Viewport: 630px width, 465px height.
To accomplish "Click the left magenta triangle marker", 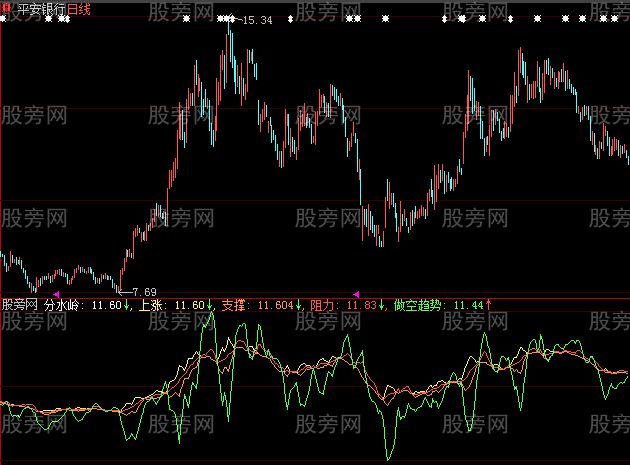I will coord(56,294).
